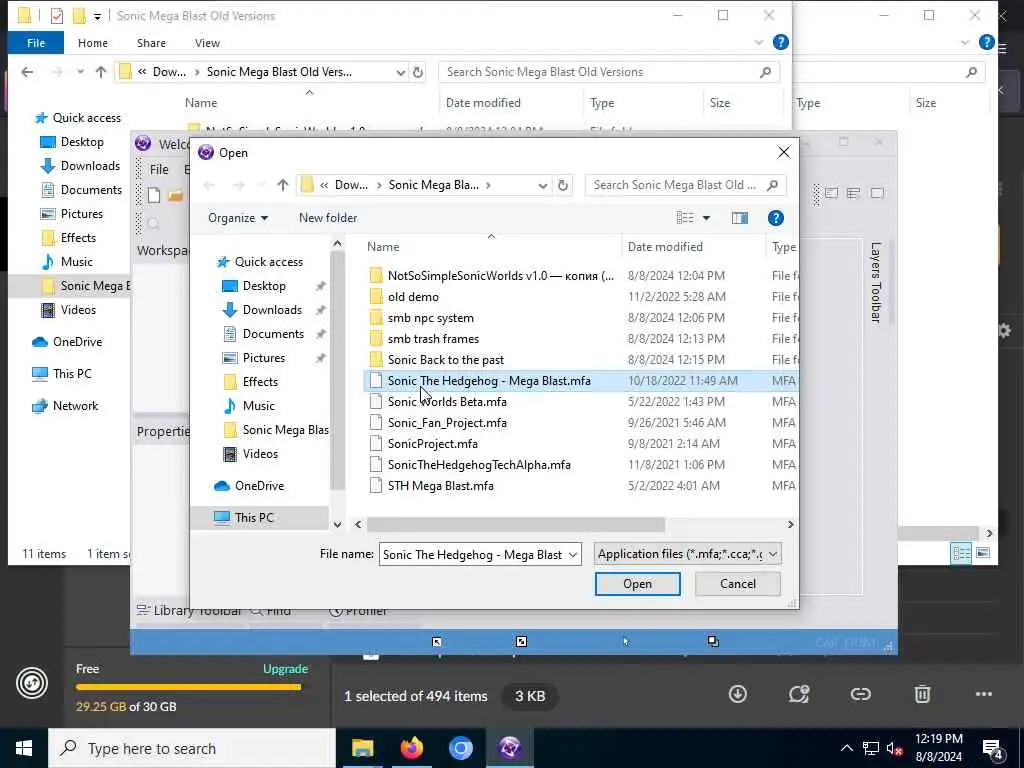Open Firefox from the taskbar
Viewport: 1024px width, 768px height.
(x=411, y=748)
